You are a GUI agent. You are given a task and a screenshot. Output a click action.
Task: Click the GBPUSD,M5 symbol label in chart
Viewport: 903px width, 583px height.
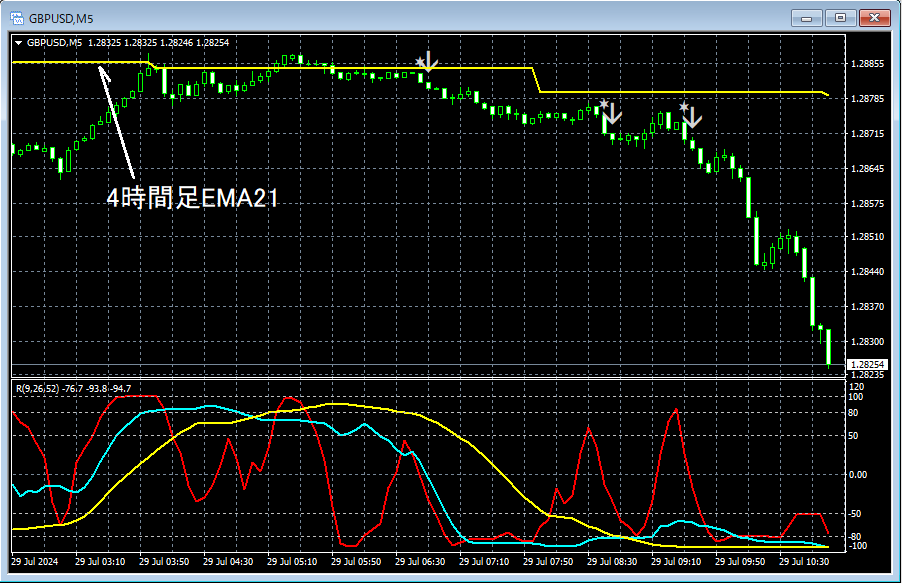click(x=55, y=43)
